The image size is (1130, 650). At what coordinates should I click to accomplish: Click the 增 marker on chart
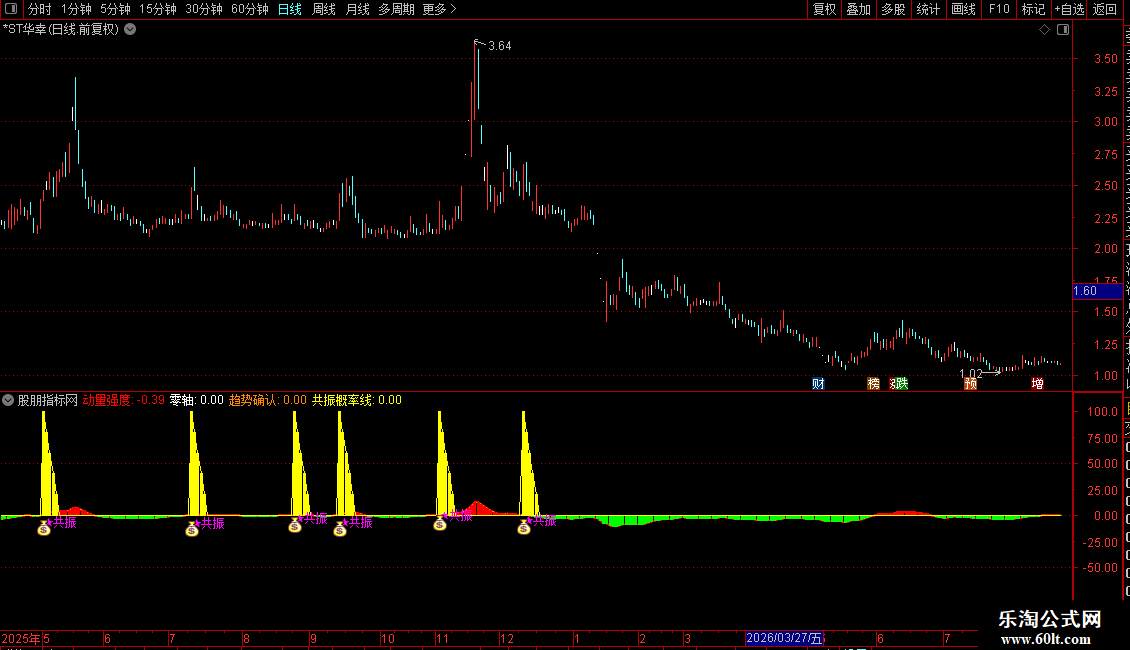click(1037, 383)
